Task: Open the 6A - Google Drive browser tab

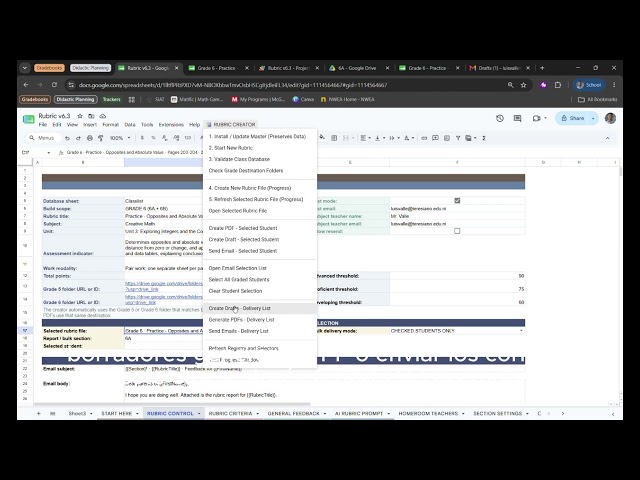Action: [x=357, y=68]
